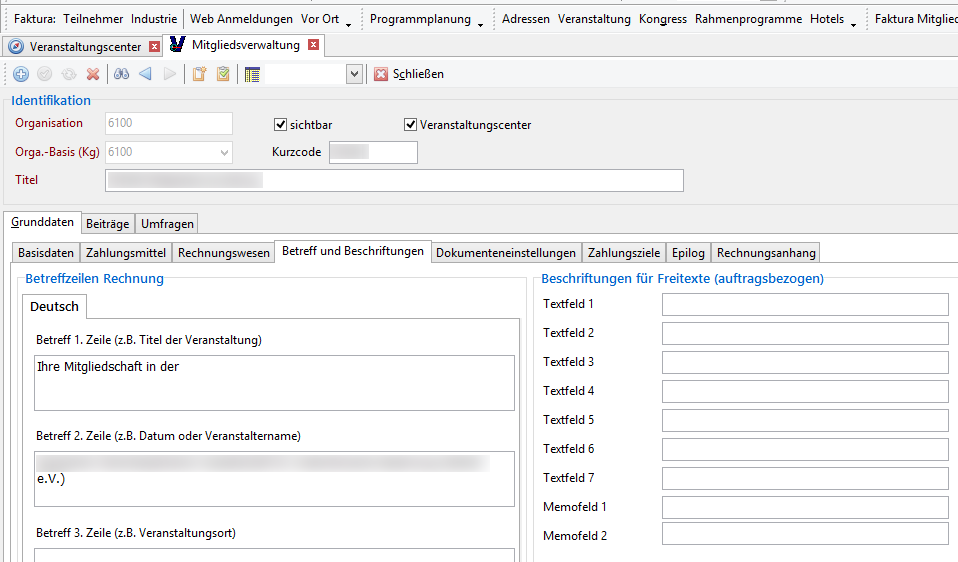This screenshot has height=562, width=958.
Task: Click the Schließen button
Action: pyautogui.click(x=409, y=74)
